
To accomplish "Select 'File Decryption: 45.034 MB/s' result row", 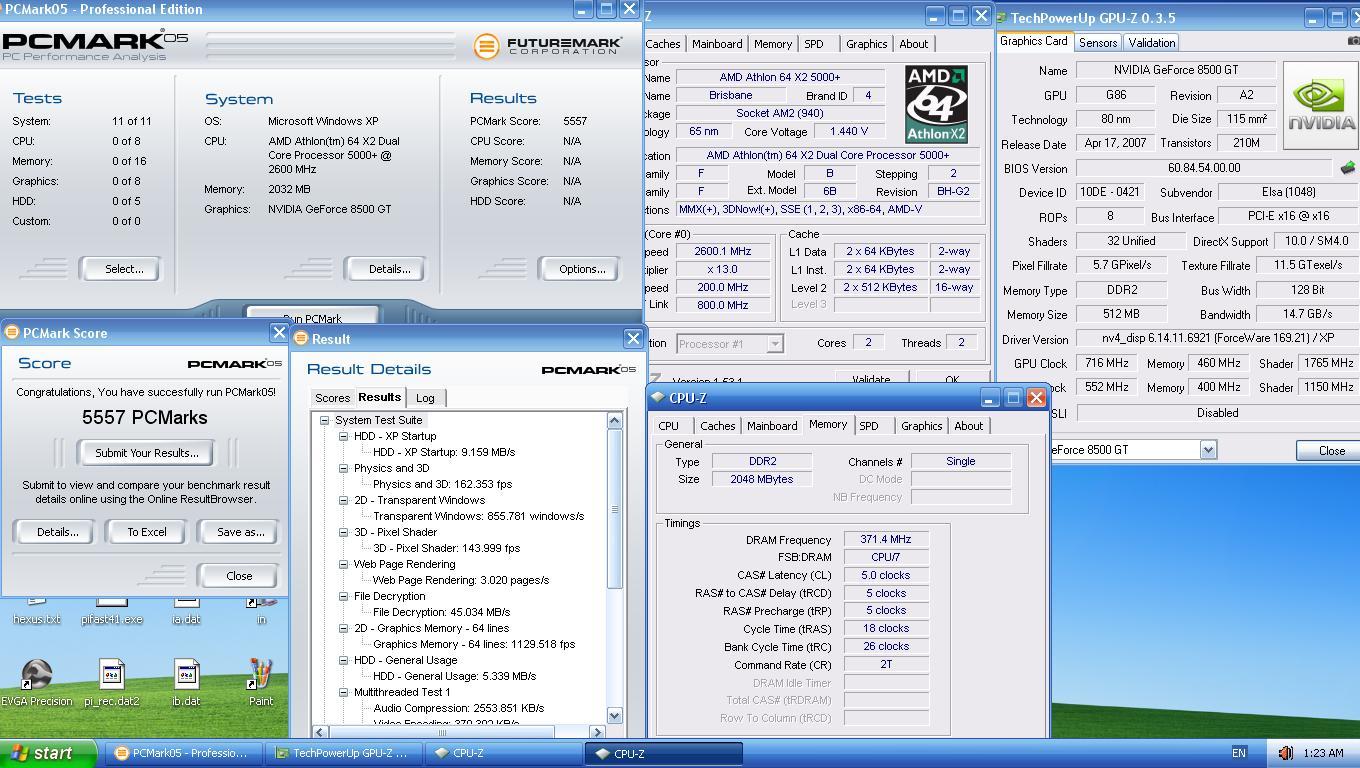I will click(x=441, y=612).
